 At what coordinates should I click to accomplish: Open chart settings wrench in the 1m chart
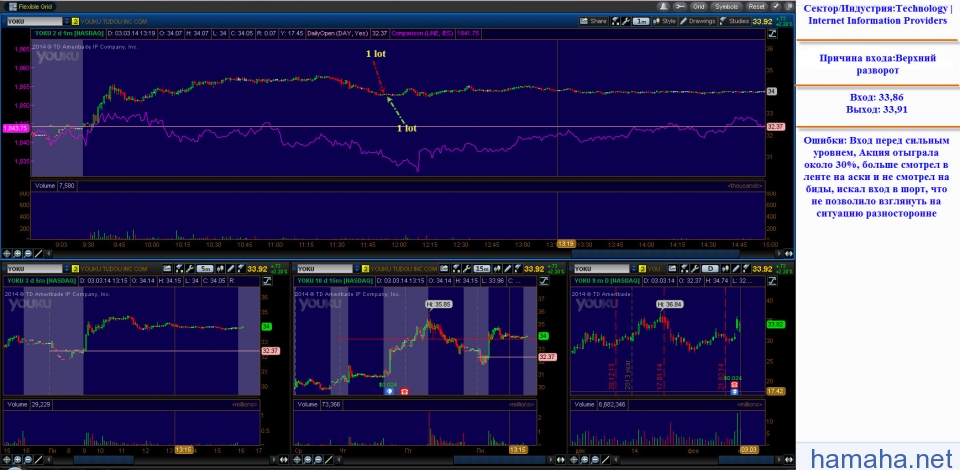click(x=626, y=21)
